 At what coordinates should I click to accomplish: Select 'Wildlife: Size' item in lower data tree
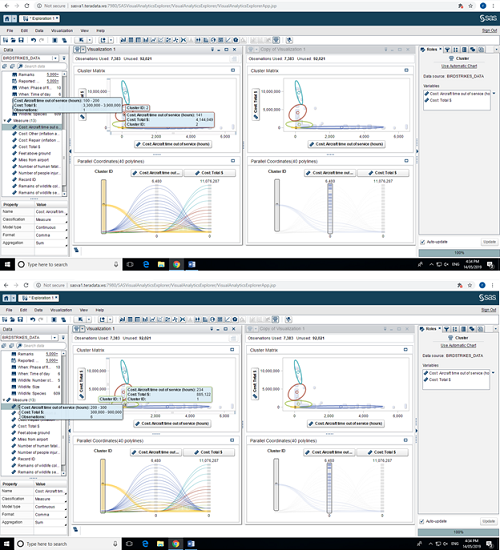tap(30, 387)
